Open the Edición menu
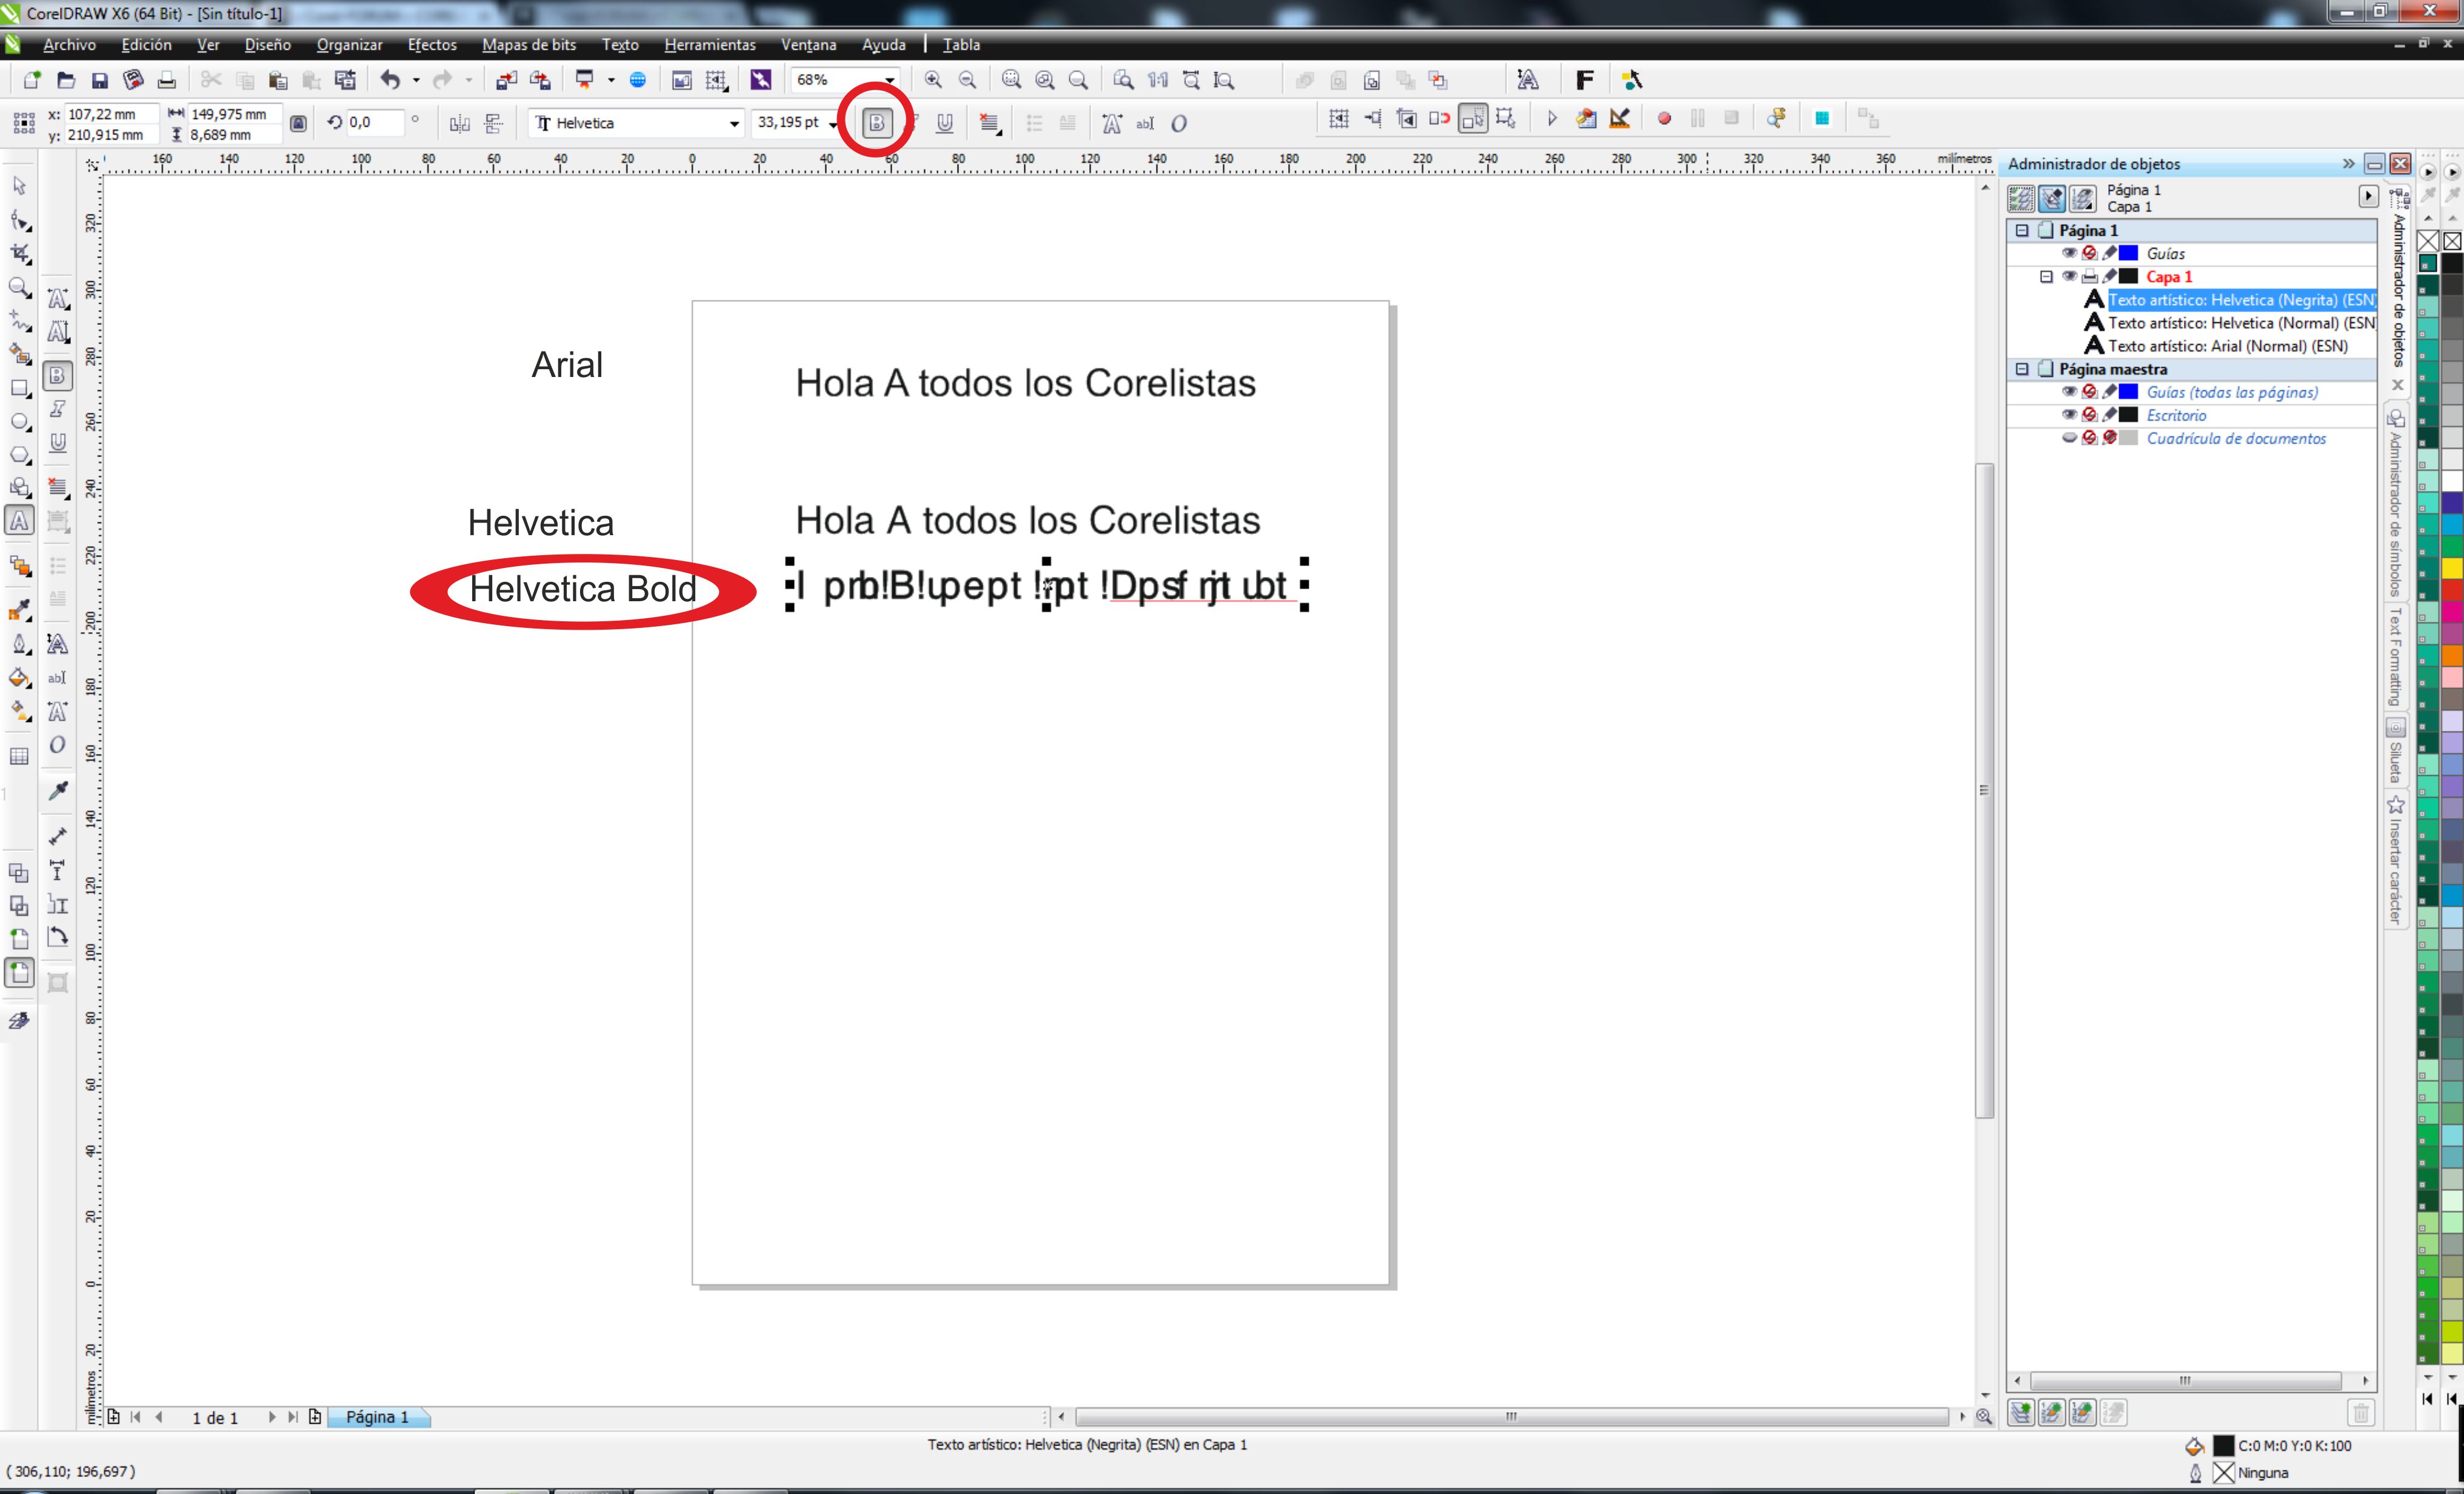 pos(146,45)
